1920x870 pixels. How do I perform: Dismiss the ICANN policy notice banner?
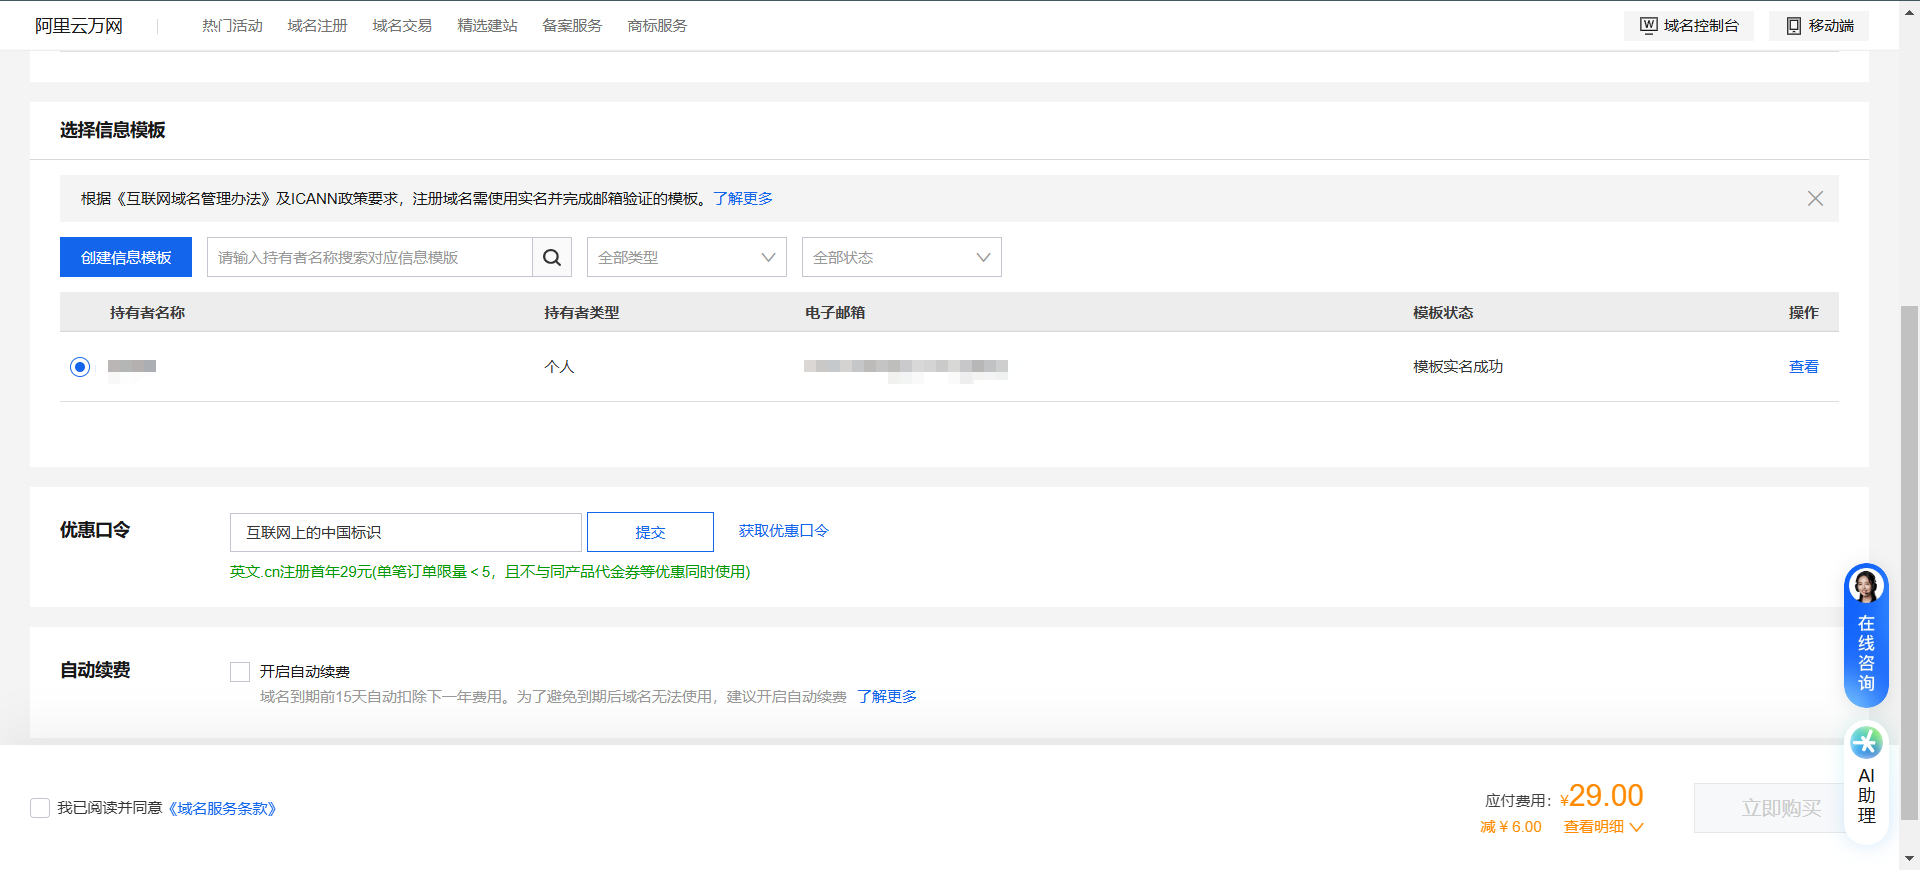(x=1815, y=199)
